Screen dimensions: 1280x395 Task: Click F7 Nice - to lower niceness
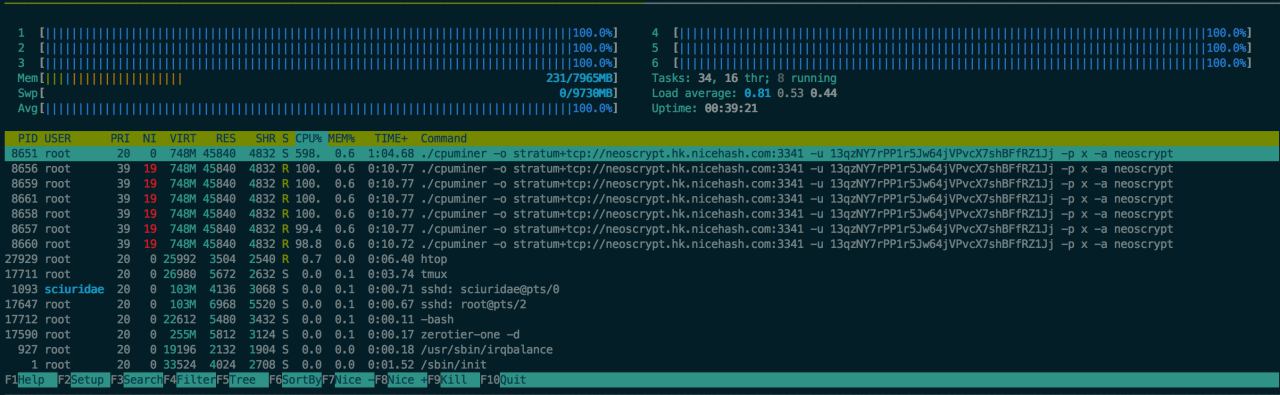click(348, 380)
